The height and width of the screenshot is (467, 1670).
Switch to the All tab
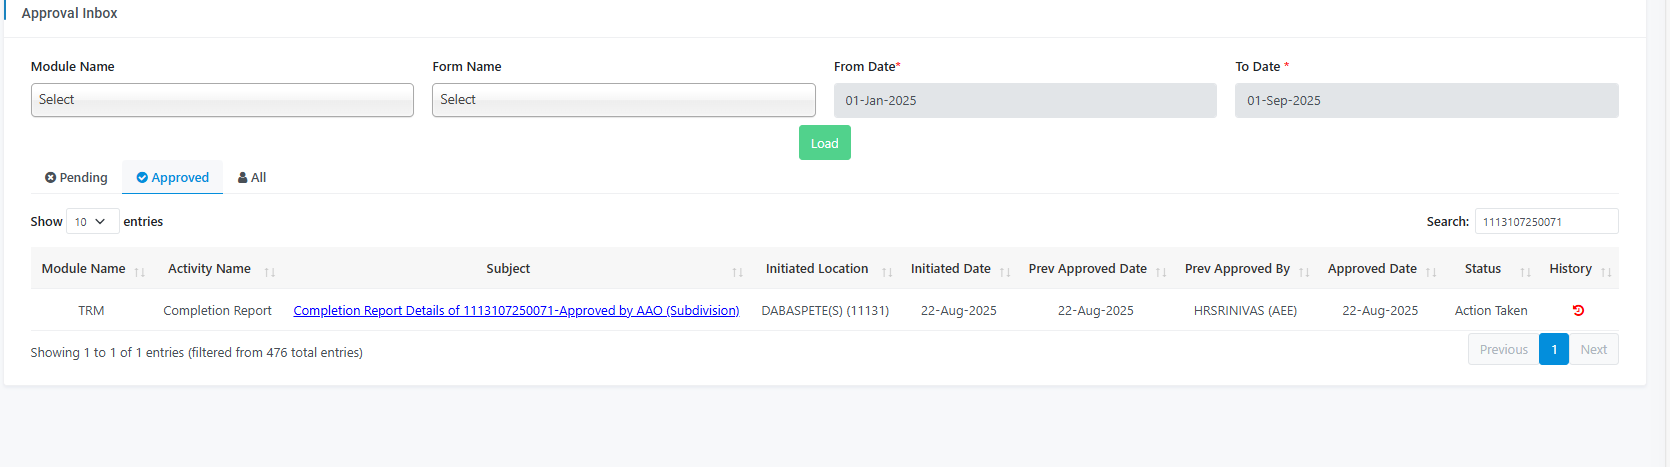coord(252,178)
